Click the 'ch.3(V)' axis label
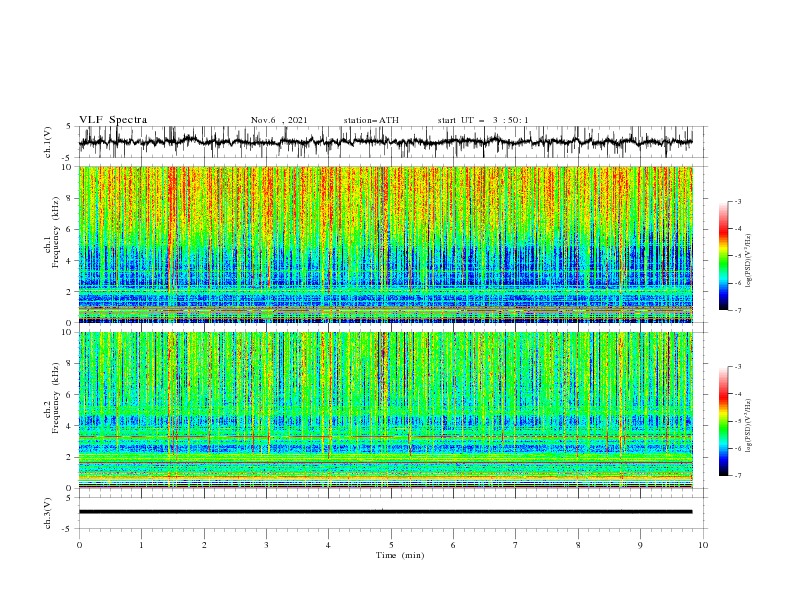This screenshot has height=612, width=792. [x=48, y=513]
